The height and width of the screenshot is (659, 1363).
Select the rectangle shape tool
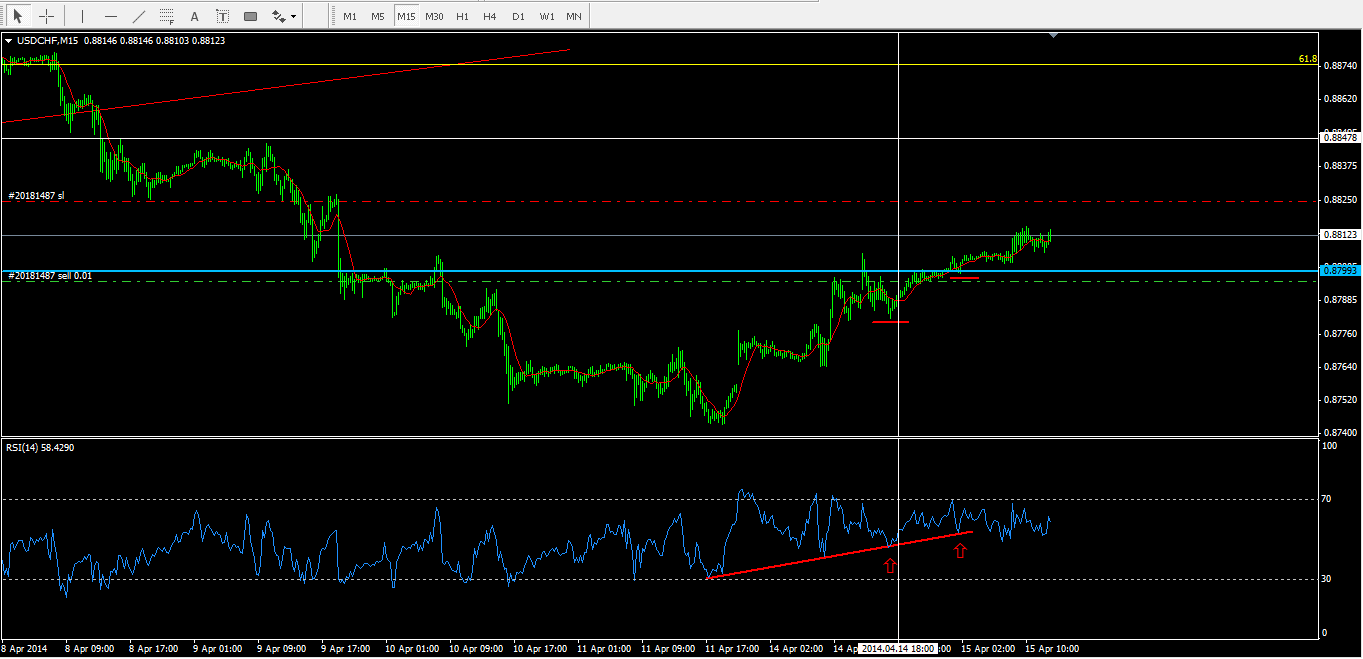pyautogui.click(x=250, y=16)
